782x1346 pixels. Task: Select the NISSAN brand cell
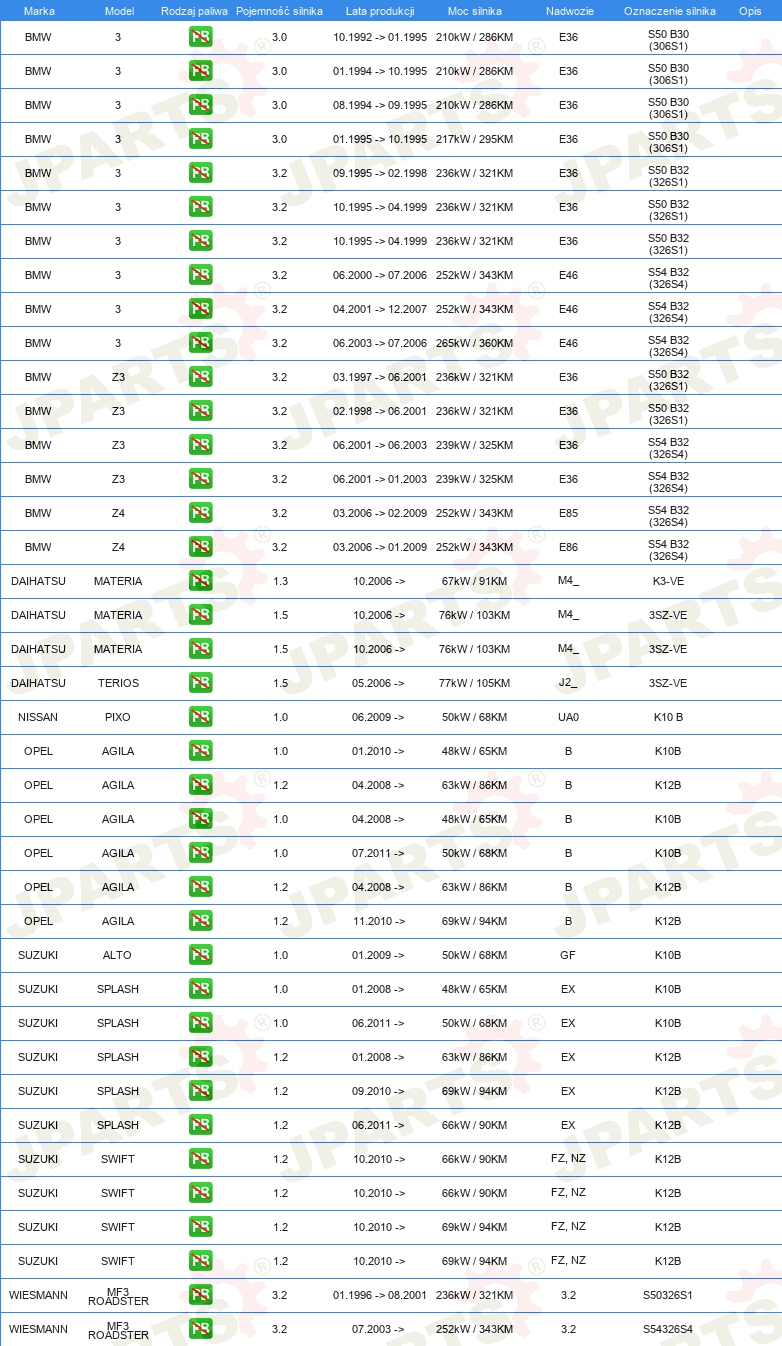(38, 717)
